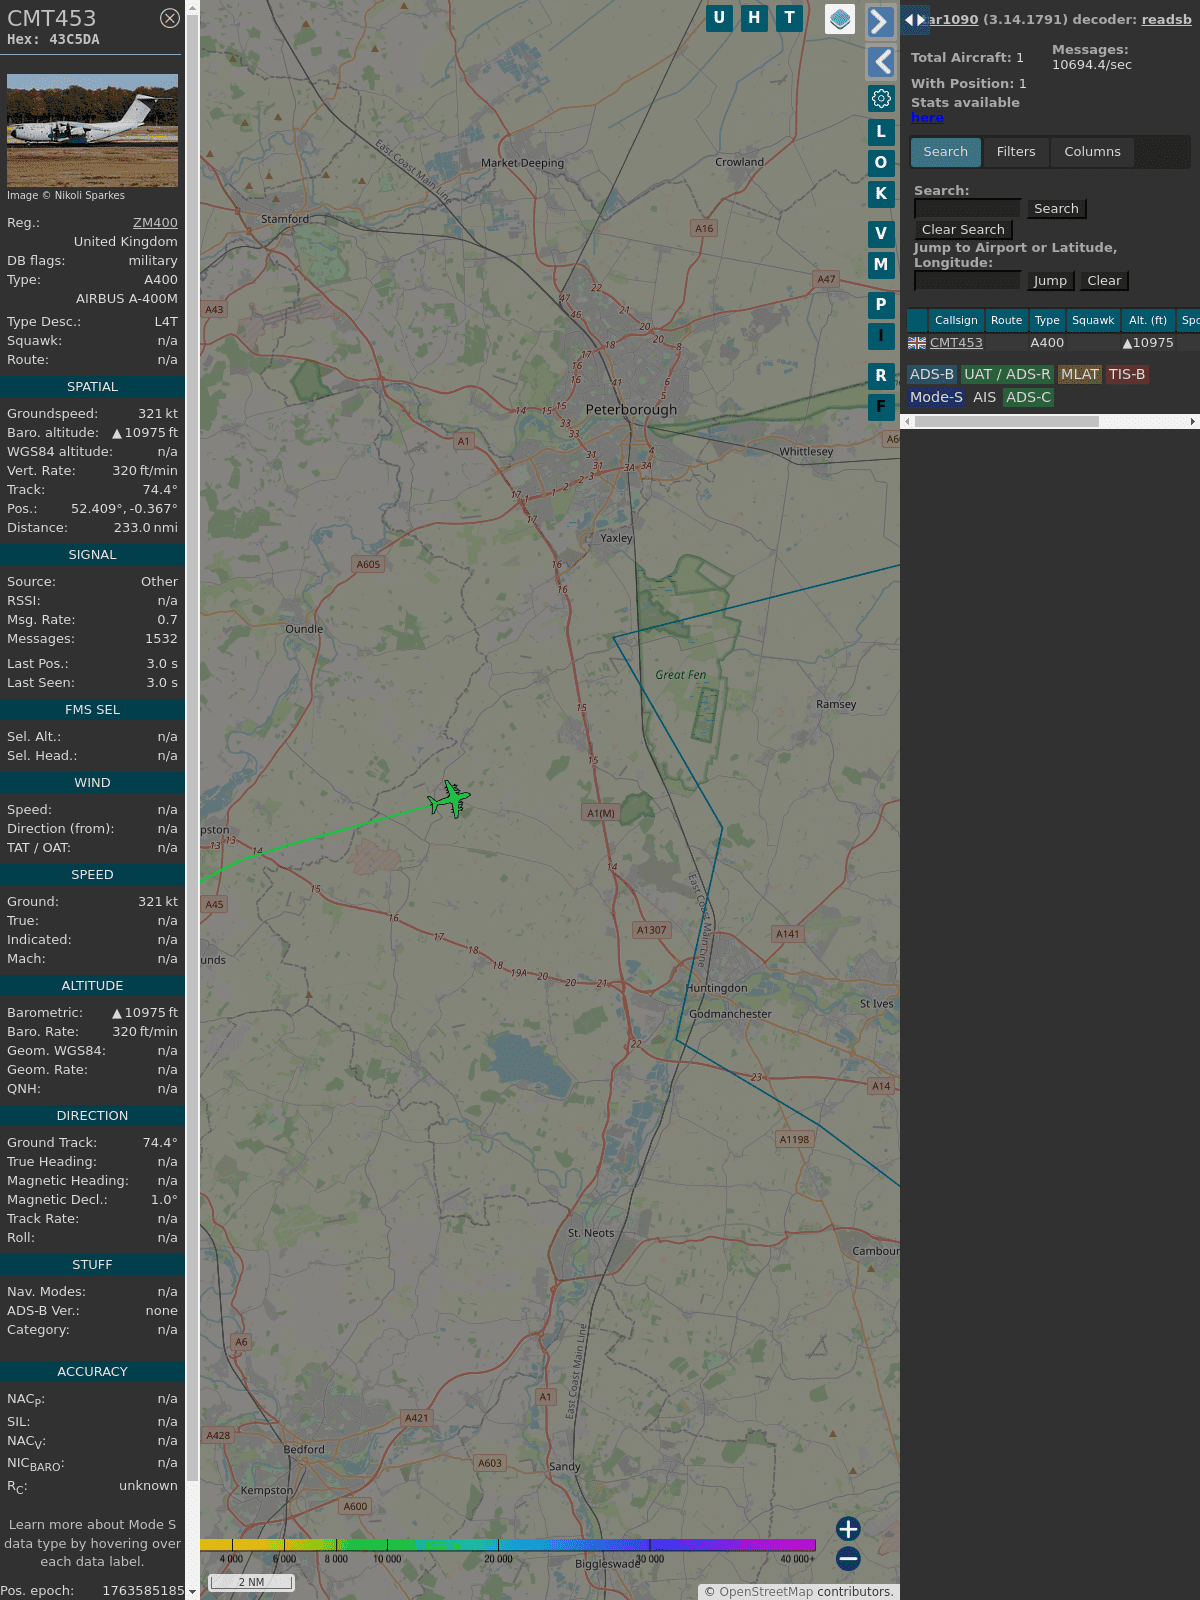Click the SIGNAL section header

92,554
